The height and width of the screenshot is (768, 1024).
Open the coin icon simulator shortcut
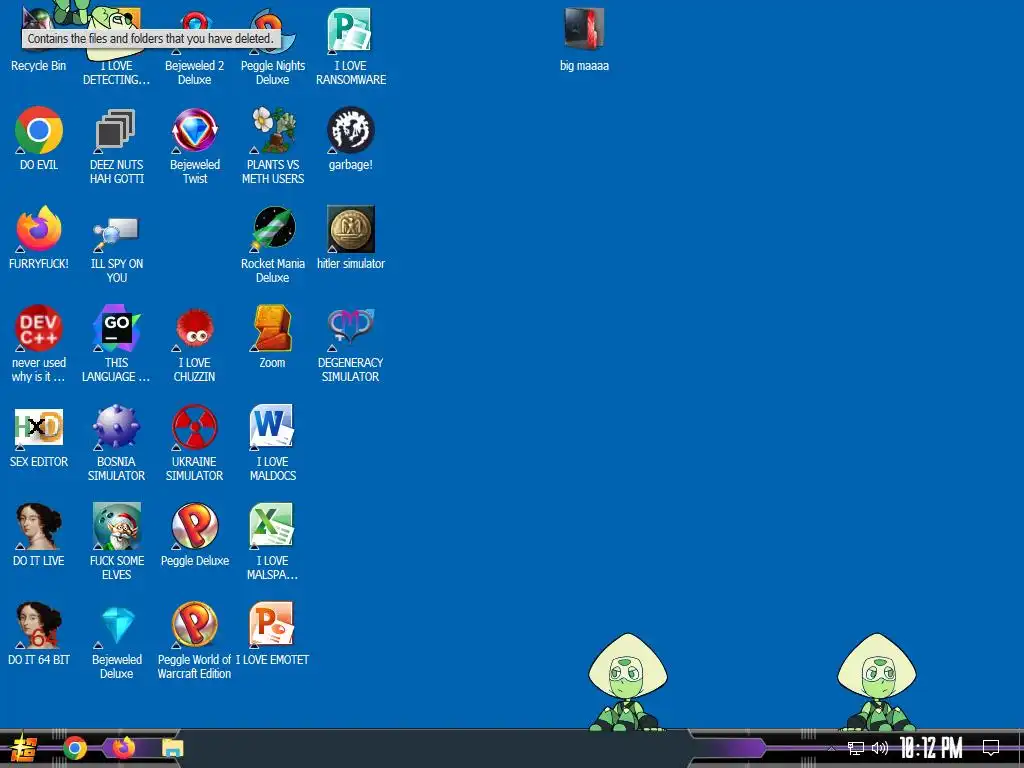[x=351, y=237]
